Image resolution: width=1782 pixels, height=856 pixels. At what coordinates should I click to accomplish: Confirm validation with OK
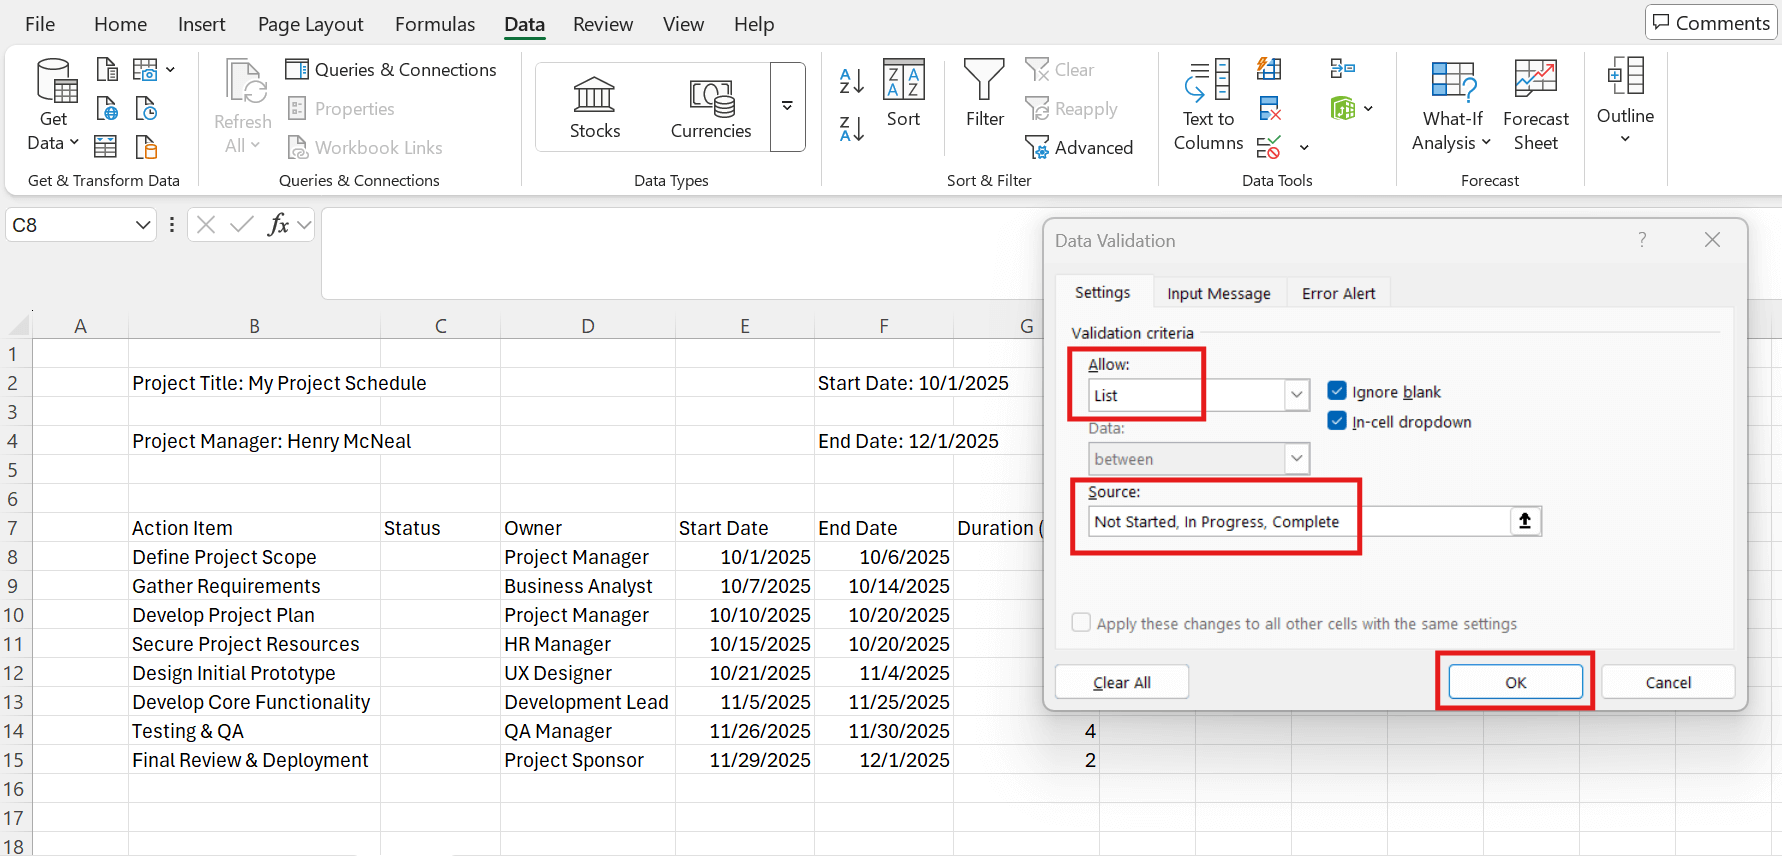(x=1516, y=682)
